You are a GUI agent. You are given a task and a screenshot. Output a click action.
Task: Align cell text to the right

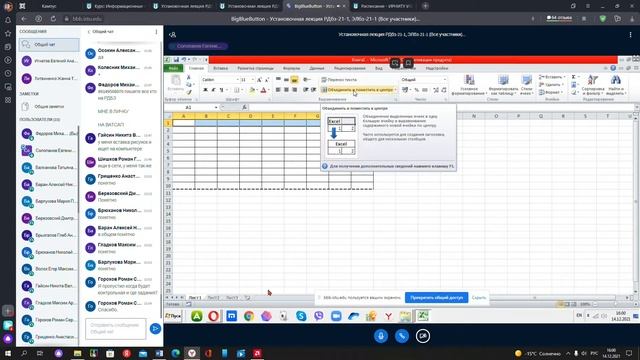(x=294, y=90)
